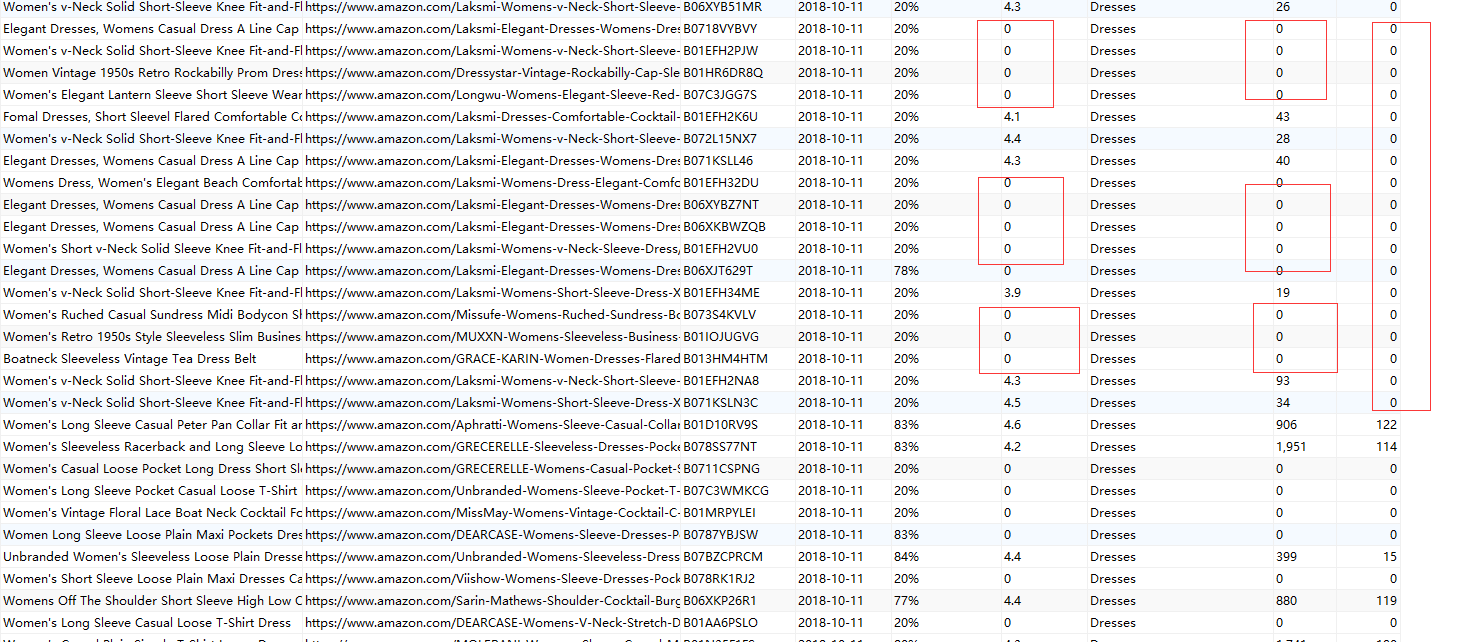Click the 880 review count cell

tap(1286, 600)
